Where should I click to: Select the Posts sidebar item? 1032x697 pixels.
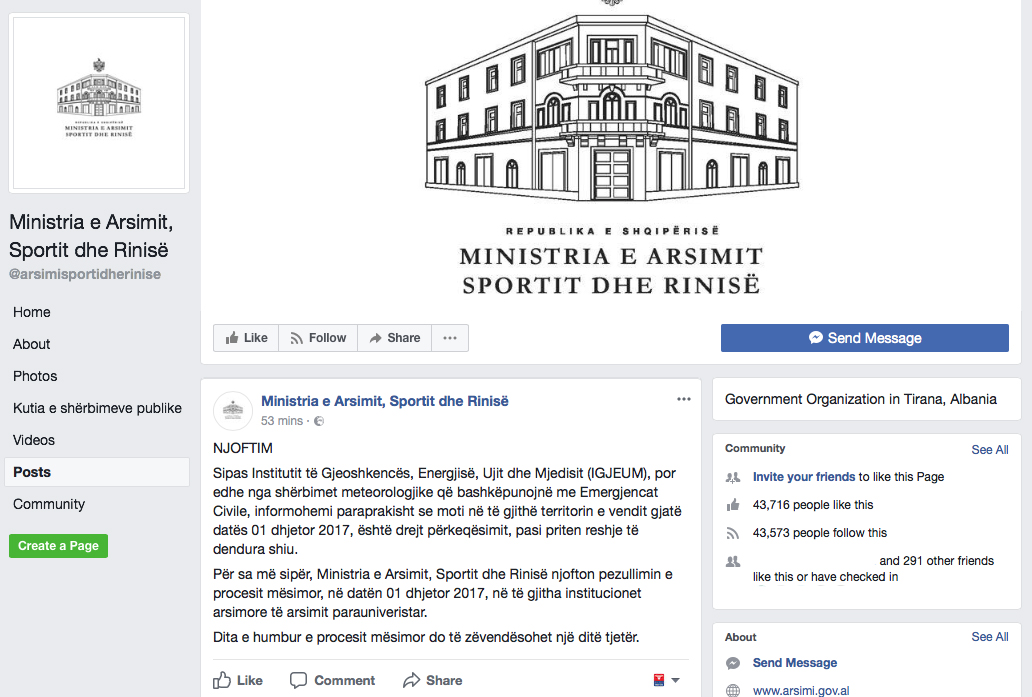pos(97,472)
